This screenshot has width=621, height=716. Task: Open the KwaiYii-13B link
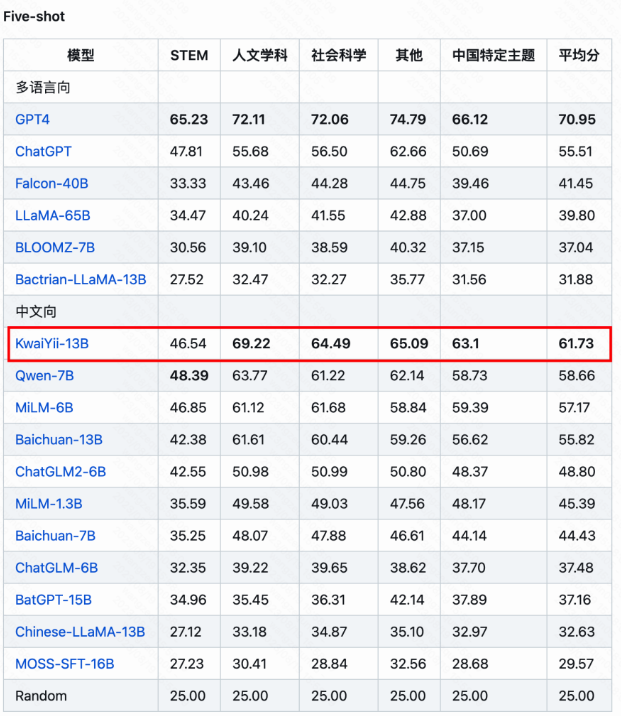52,343
